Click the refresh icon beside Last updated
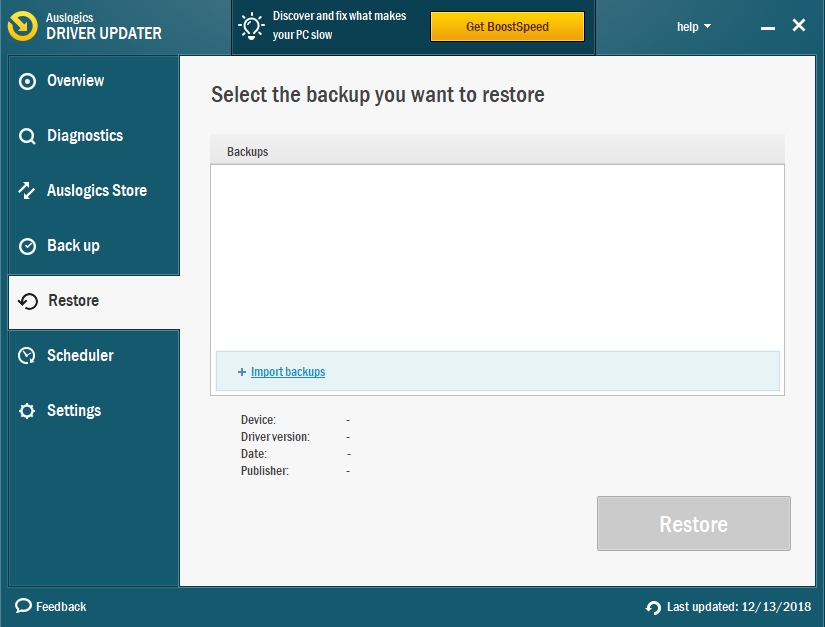 tap(654, 607)
